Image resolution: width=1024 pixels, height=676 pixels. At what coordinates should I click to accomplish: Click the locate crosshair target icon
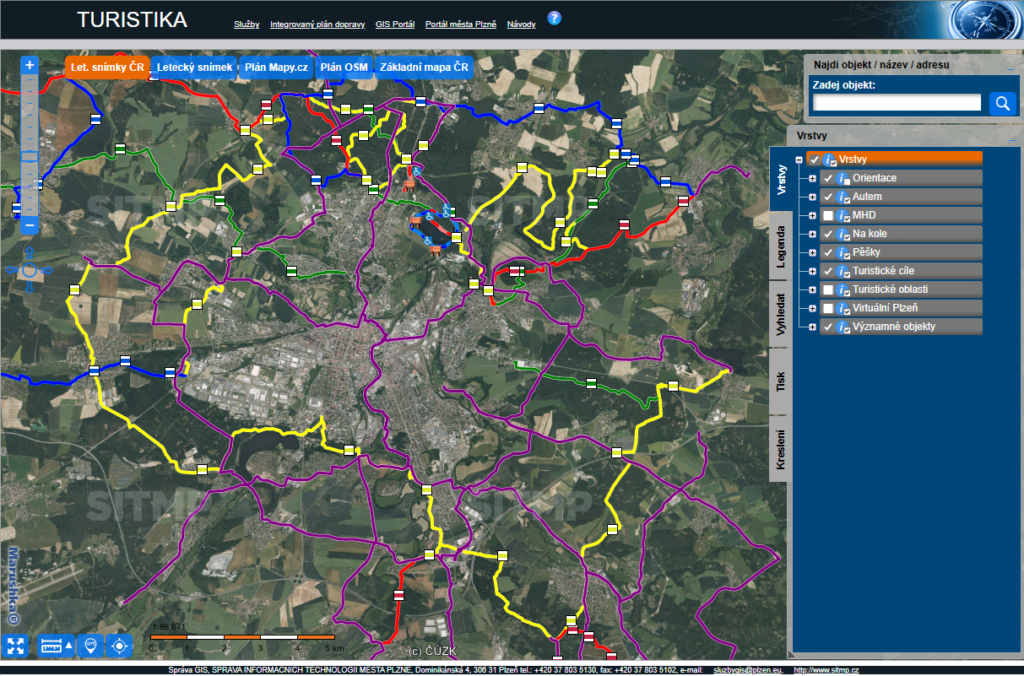pyautogui.click(x=119, y=646)
